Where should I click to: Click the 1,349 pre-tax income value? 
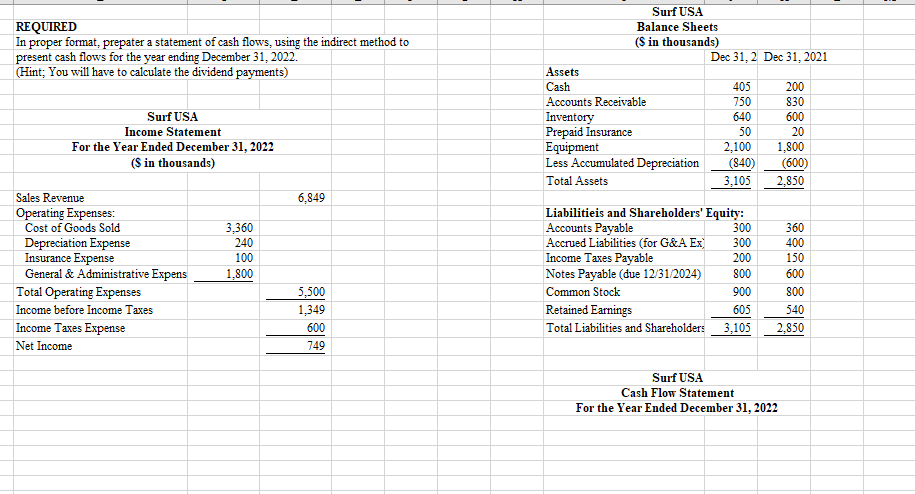(x=312, y=310)
